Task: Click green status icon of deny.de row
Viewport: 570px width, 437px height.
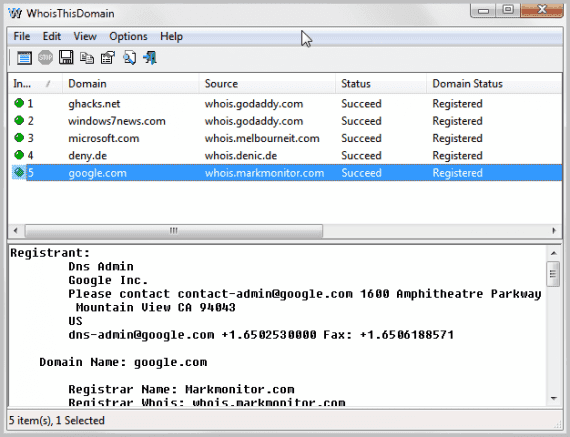Action: click(x=19, y=155)
